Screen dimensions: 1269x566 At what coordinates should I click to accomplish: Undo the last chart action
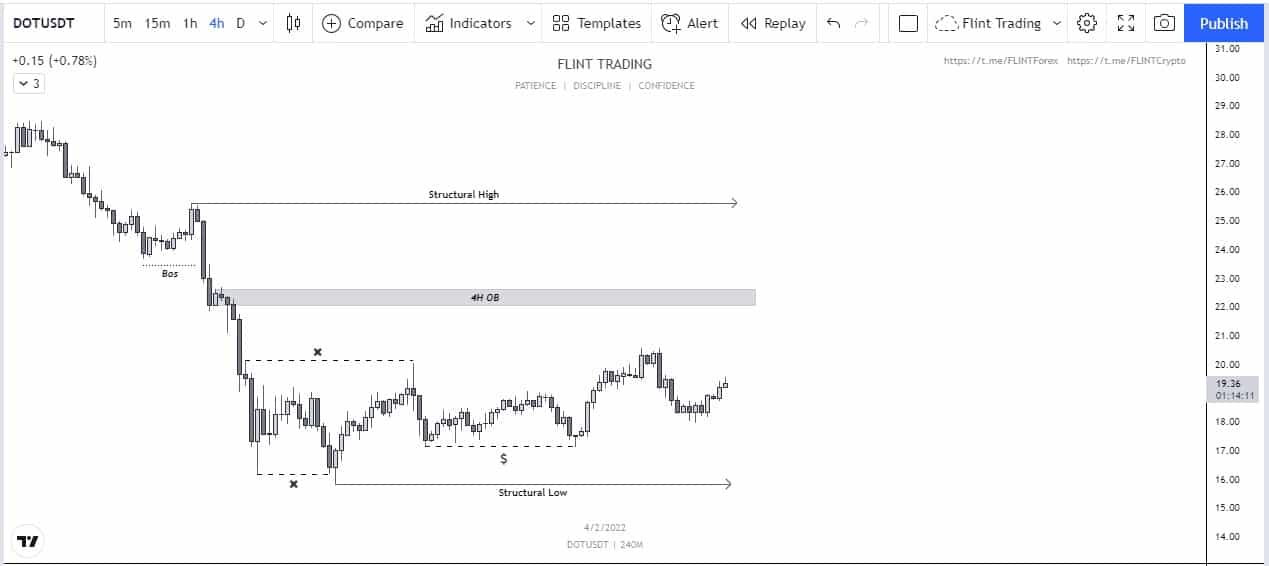[x=833, y=23]
